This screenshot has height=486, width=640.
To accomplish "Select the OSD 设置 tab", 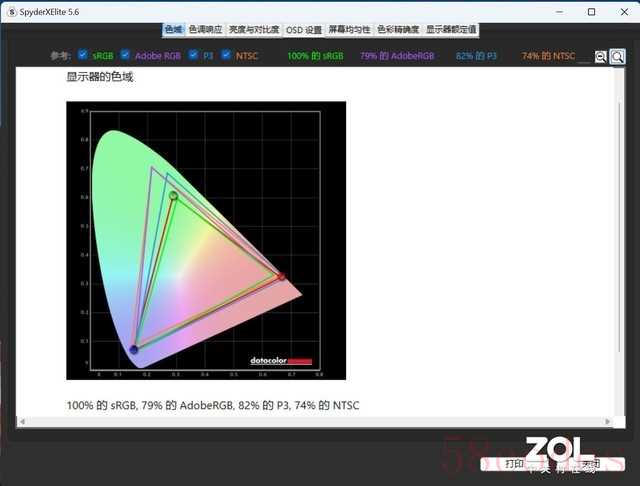I will click(304, 30).
